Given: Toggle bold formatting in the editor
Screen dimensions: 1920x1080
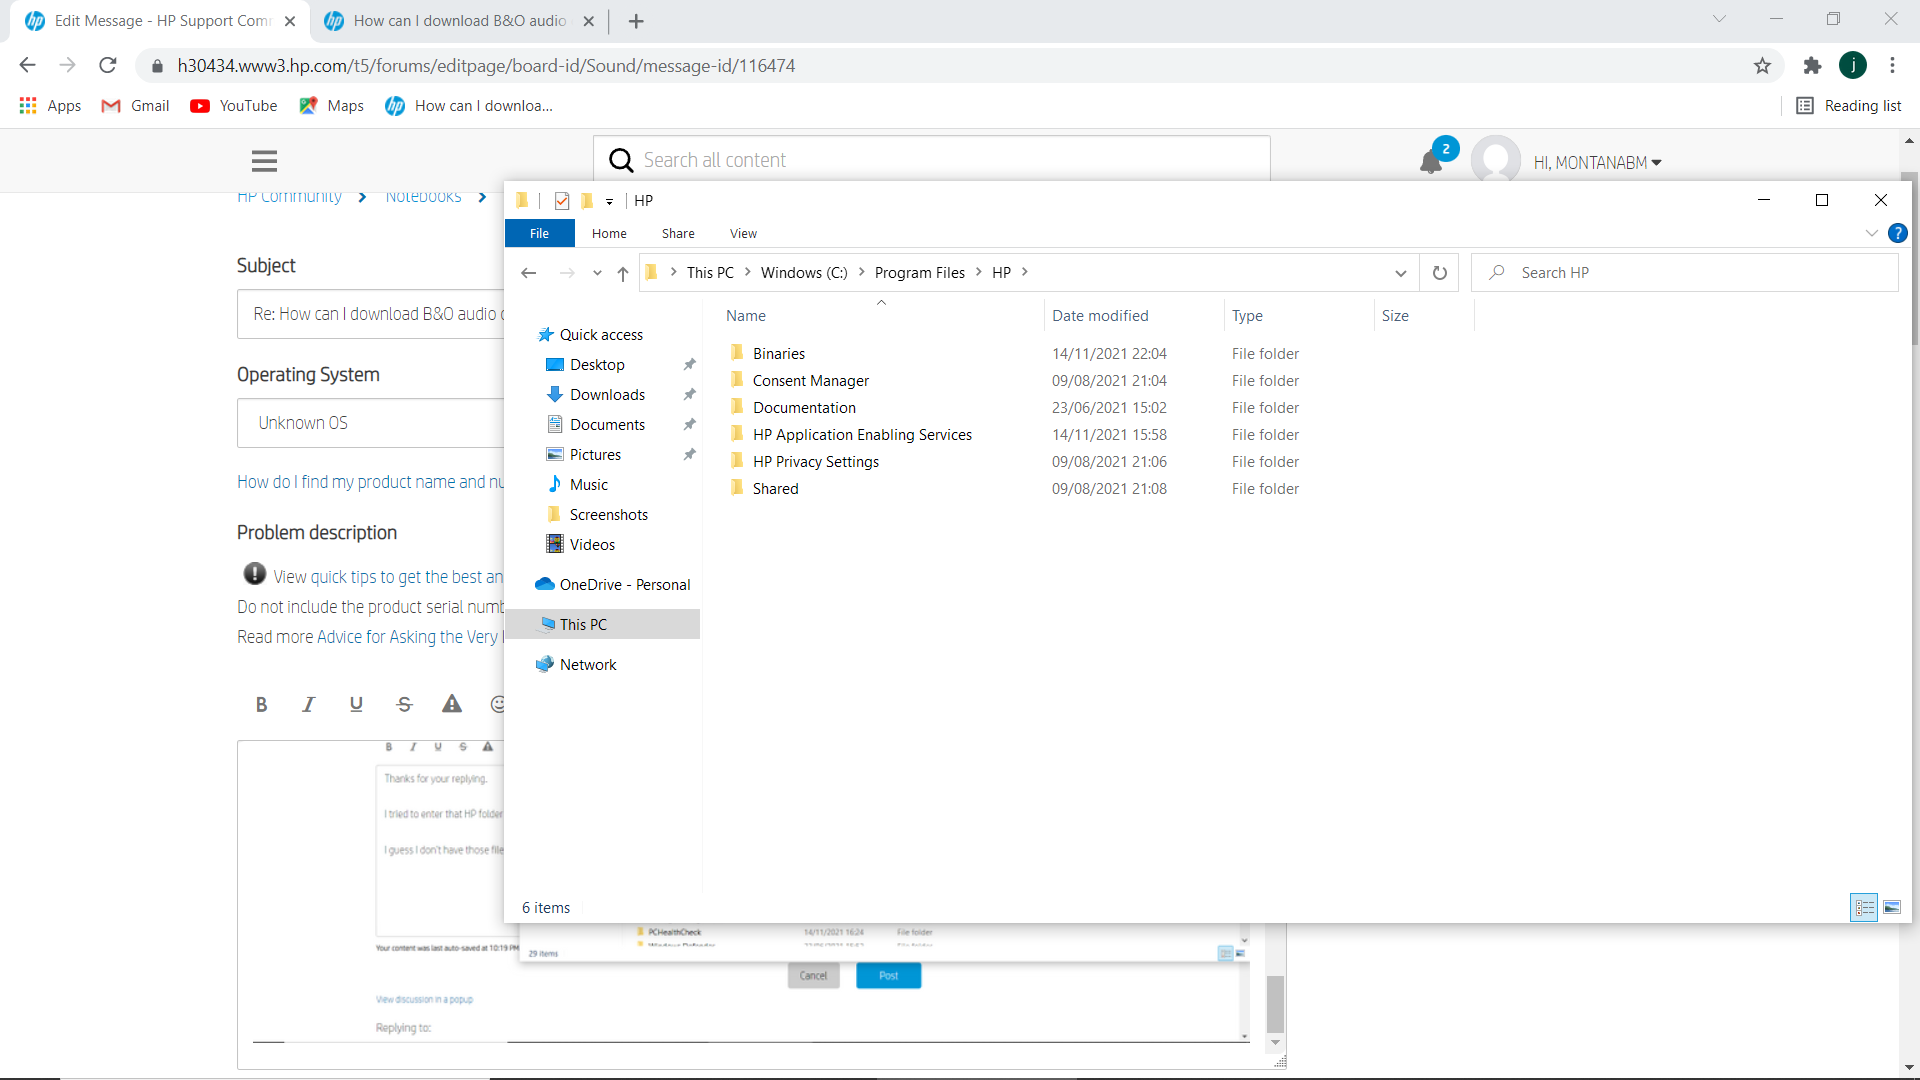Looking at the screenshot, I should (261, 704).
